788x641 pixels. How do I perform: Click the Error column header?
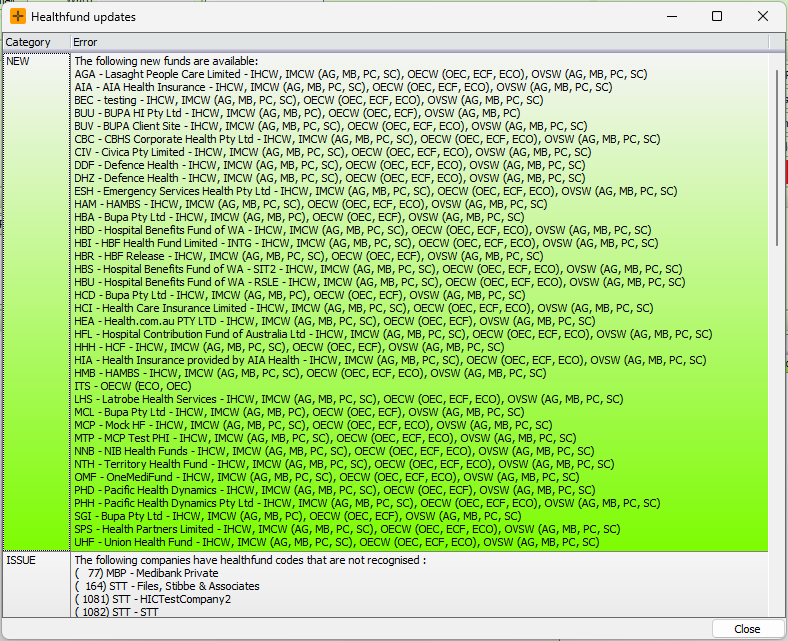pyautogui.click(x=419, y=42)
